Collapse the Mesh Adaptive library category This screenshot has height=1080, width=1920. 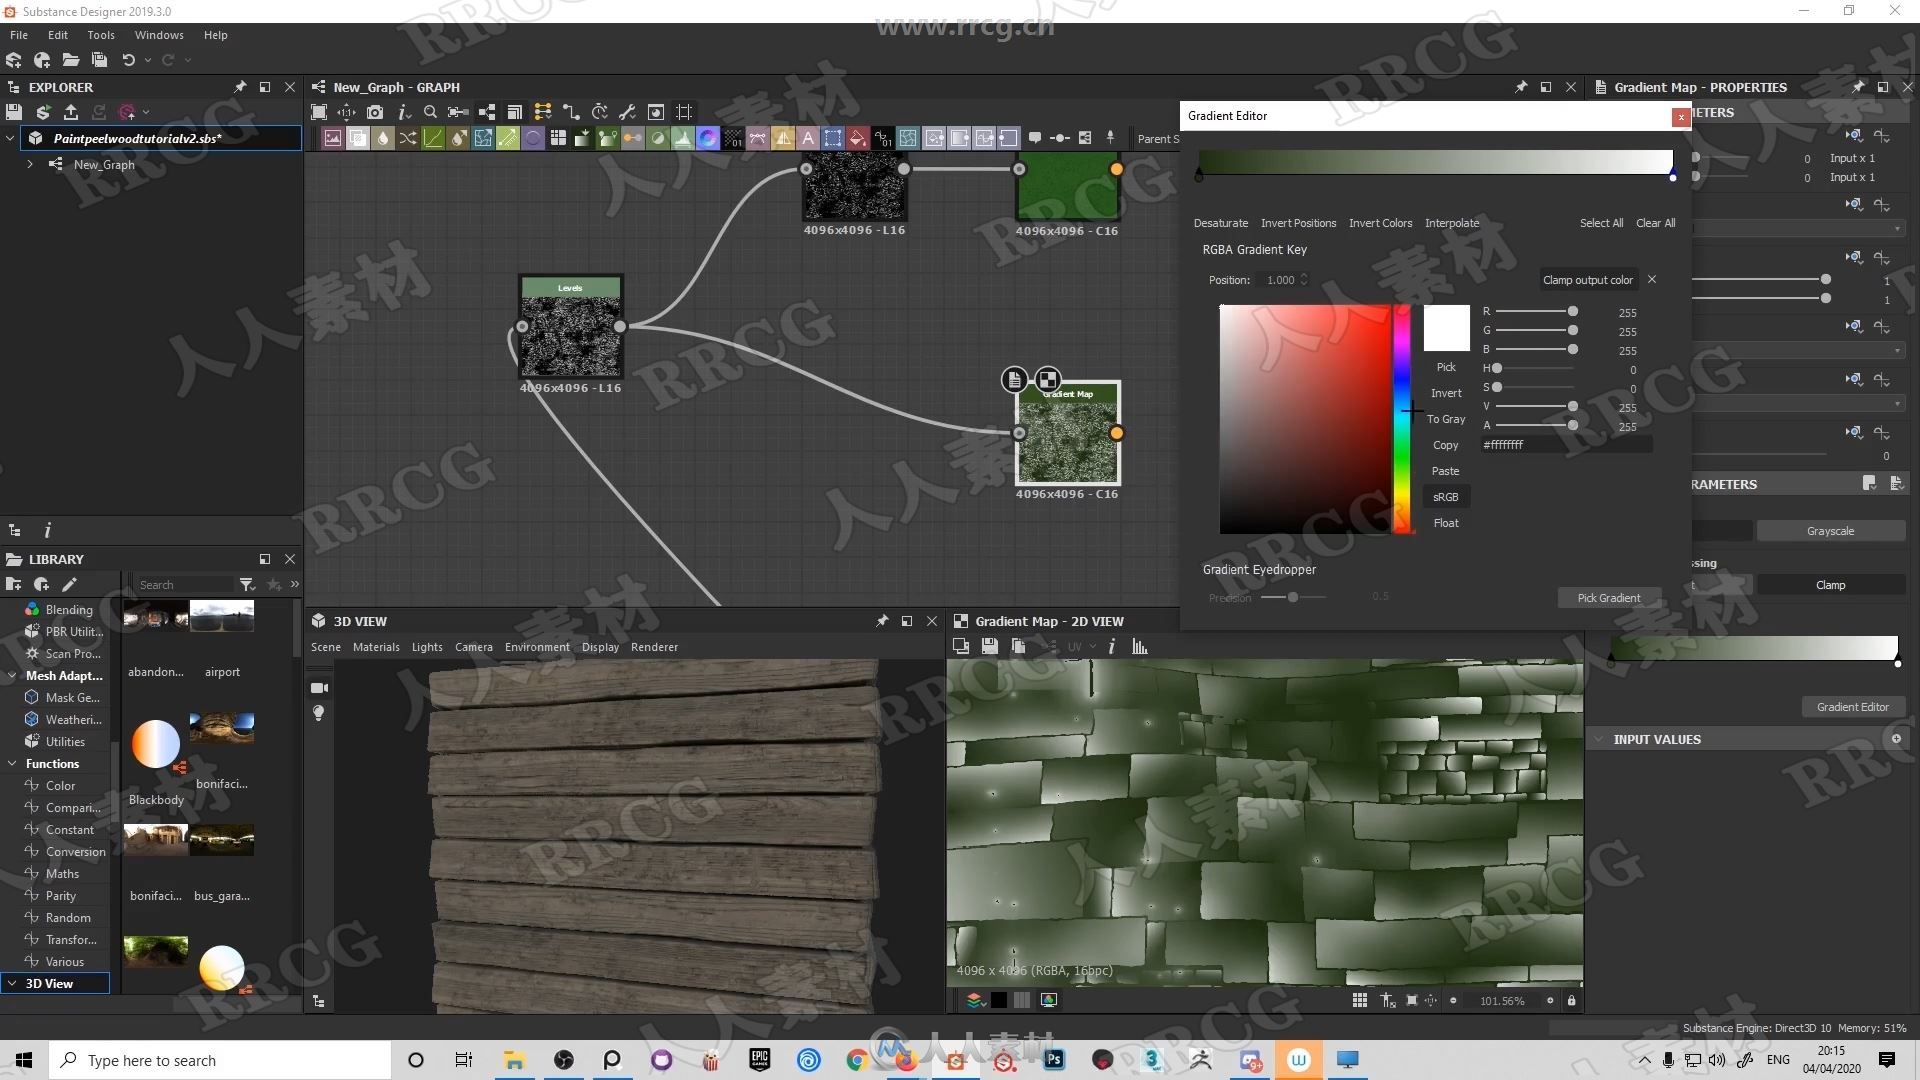[x=12, y=675]
